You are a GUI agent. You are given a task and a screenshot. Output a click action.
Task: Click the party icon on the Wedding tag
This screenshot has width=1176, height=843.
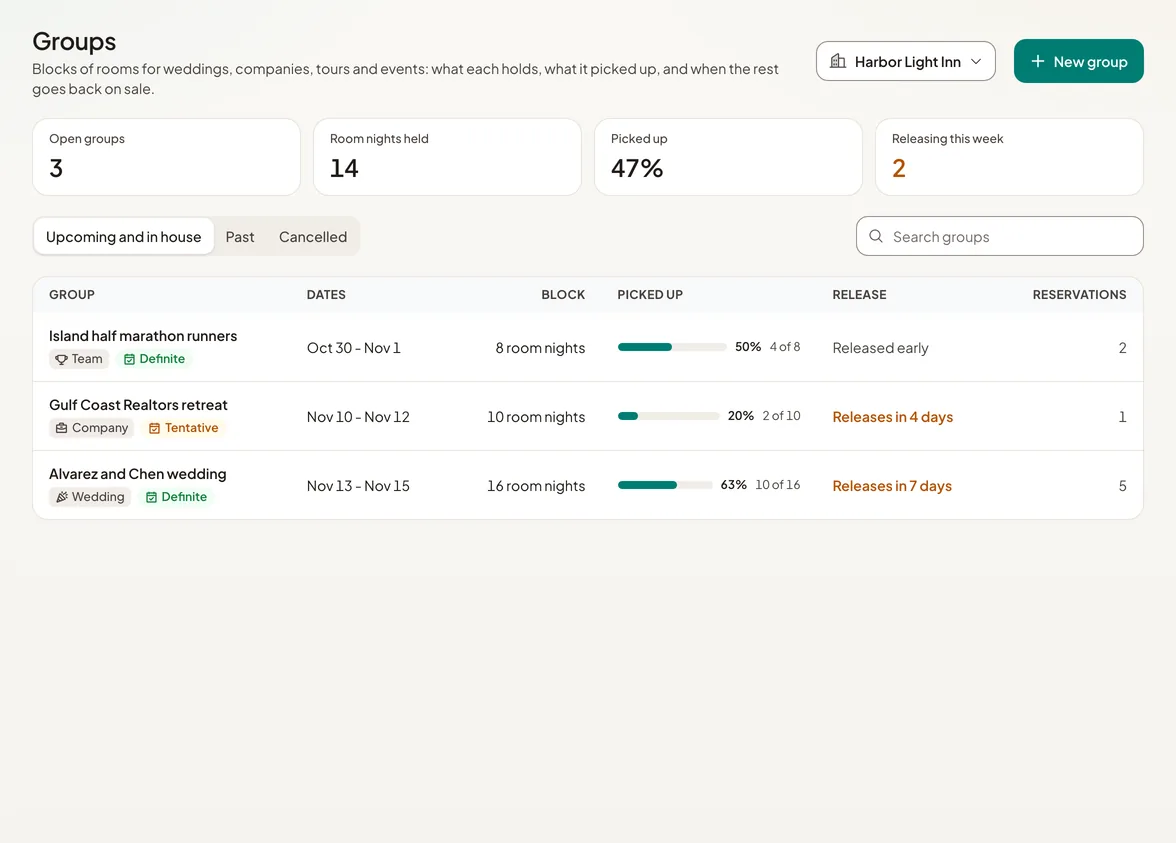[62, 497]
